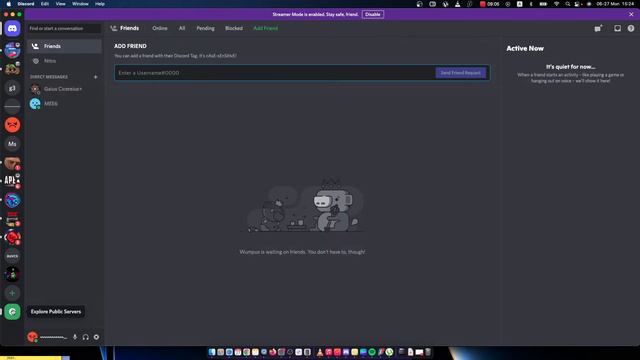Open the Ms server icon

pyautogui.click(x=12, y=144)
